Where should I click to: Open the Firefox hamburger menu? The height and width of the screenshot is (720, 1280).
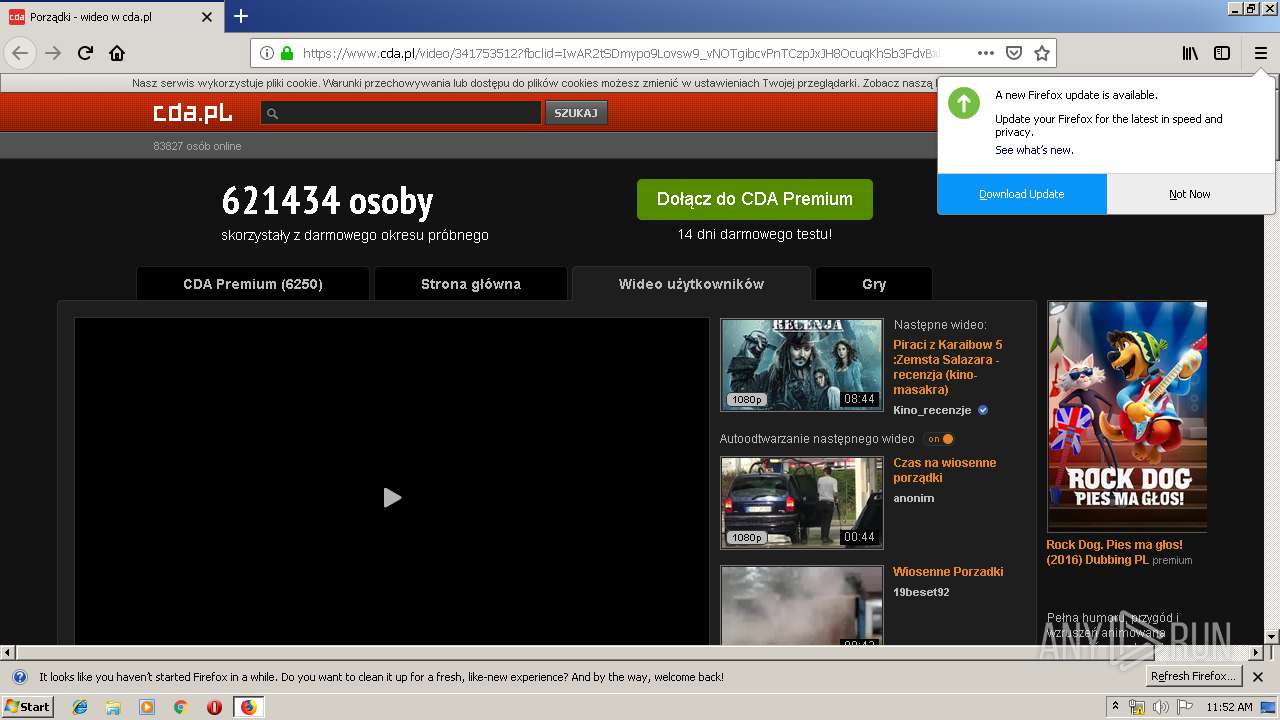(1260, 53)
